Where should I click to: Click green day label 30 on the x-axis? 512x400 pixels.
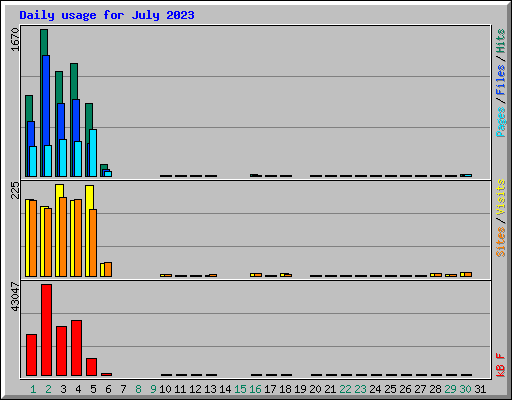tap(465, 389)
